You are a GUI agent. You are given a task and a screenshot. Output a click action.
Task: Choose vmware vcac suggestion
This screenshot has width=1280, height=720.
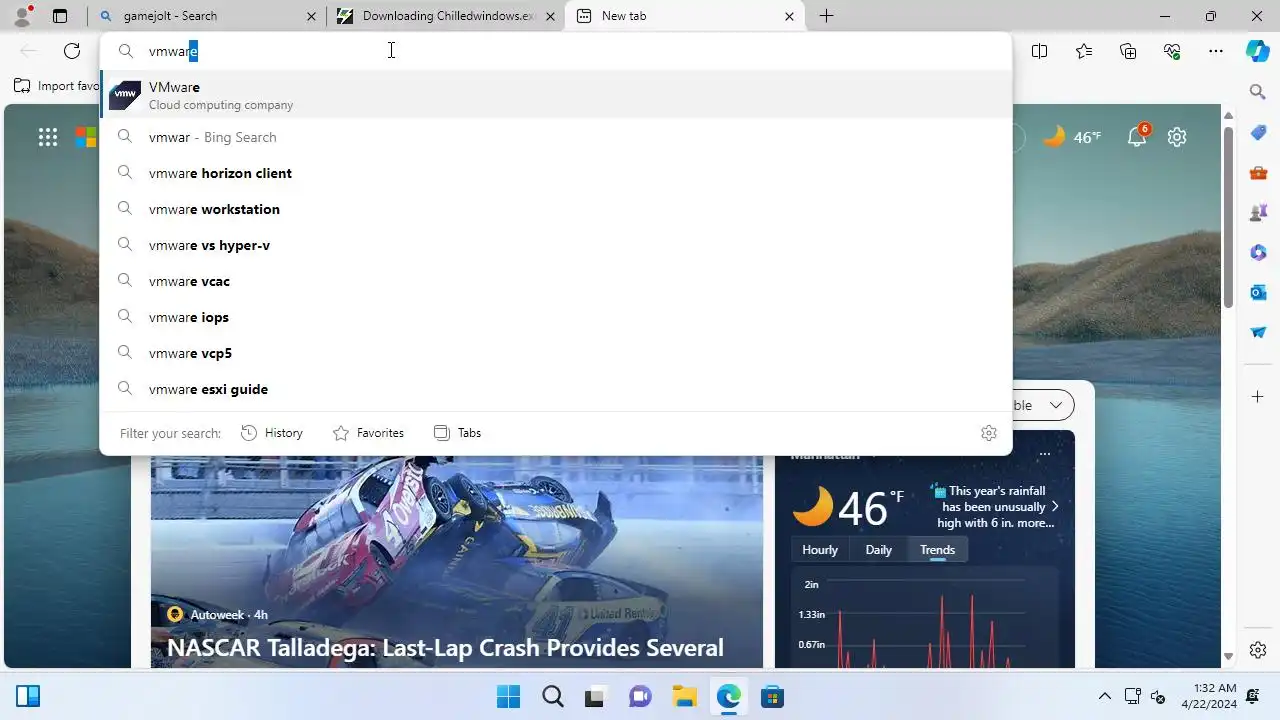click(x=556, y=281)
